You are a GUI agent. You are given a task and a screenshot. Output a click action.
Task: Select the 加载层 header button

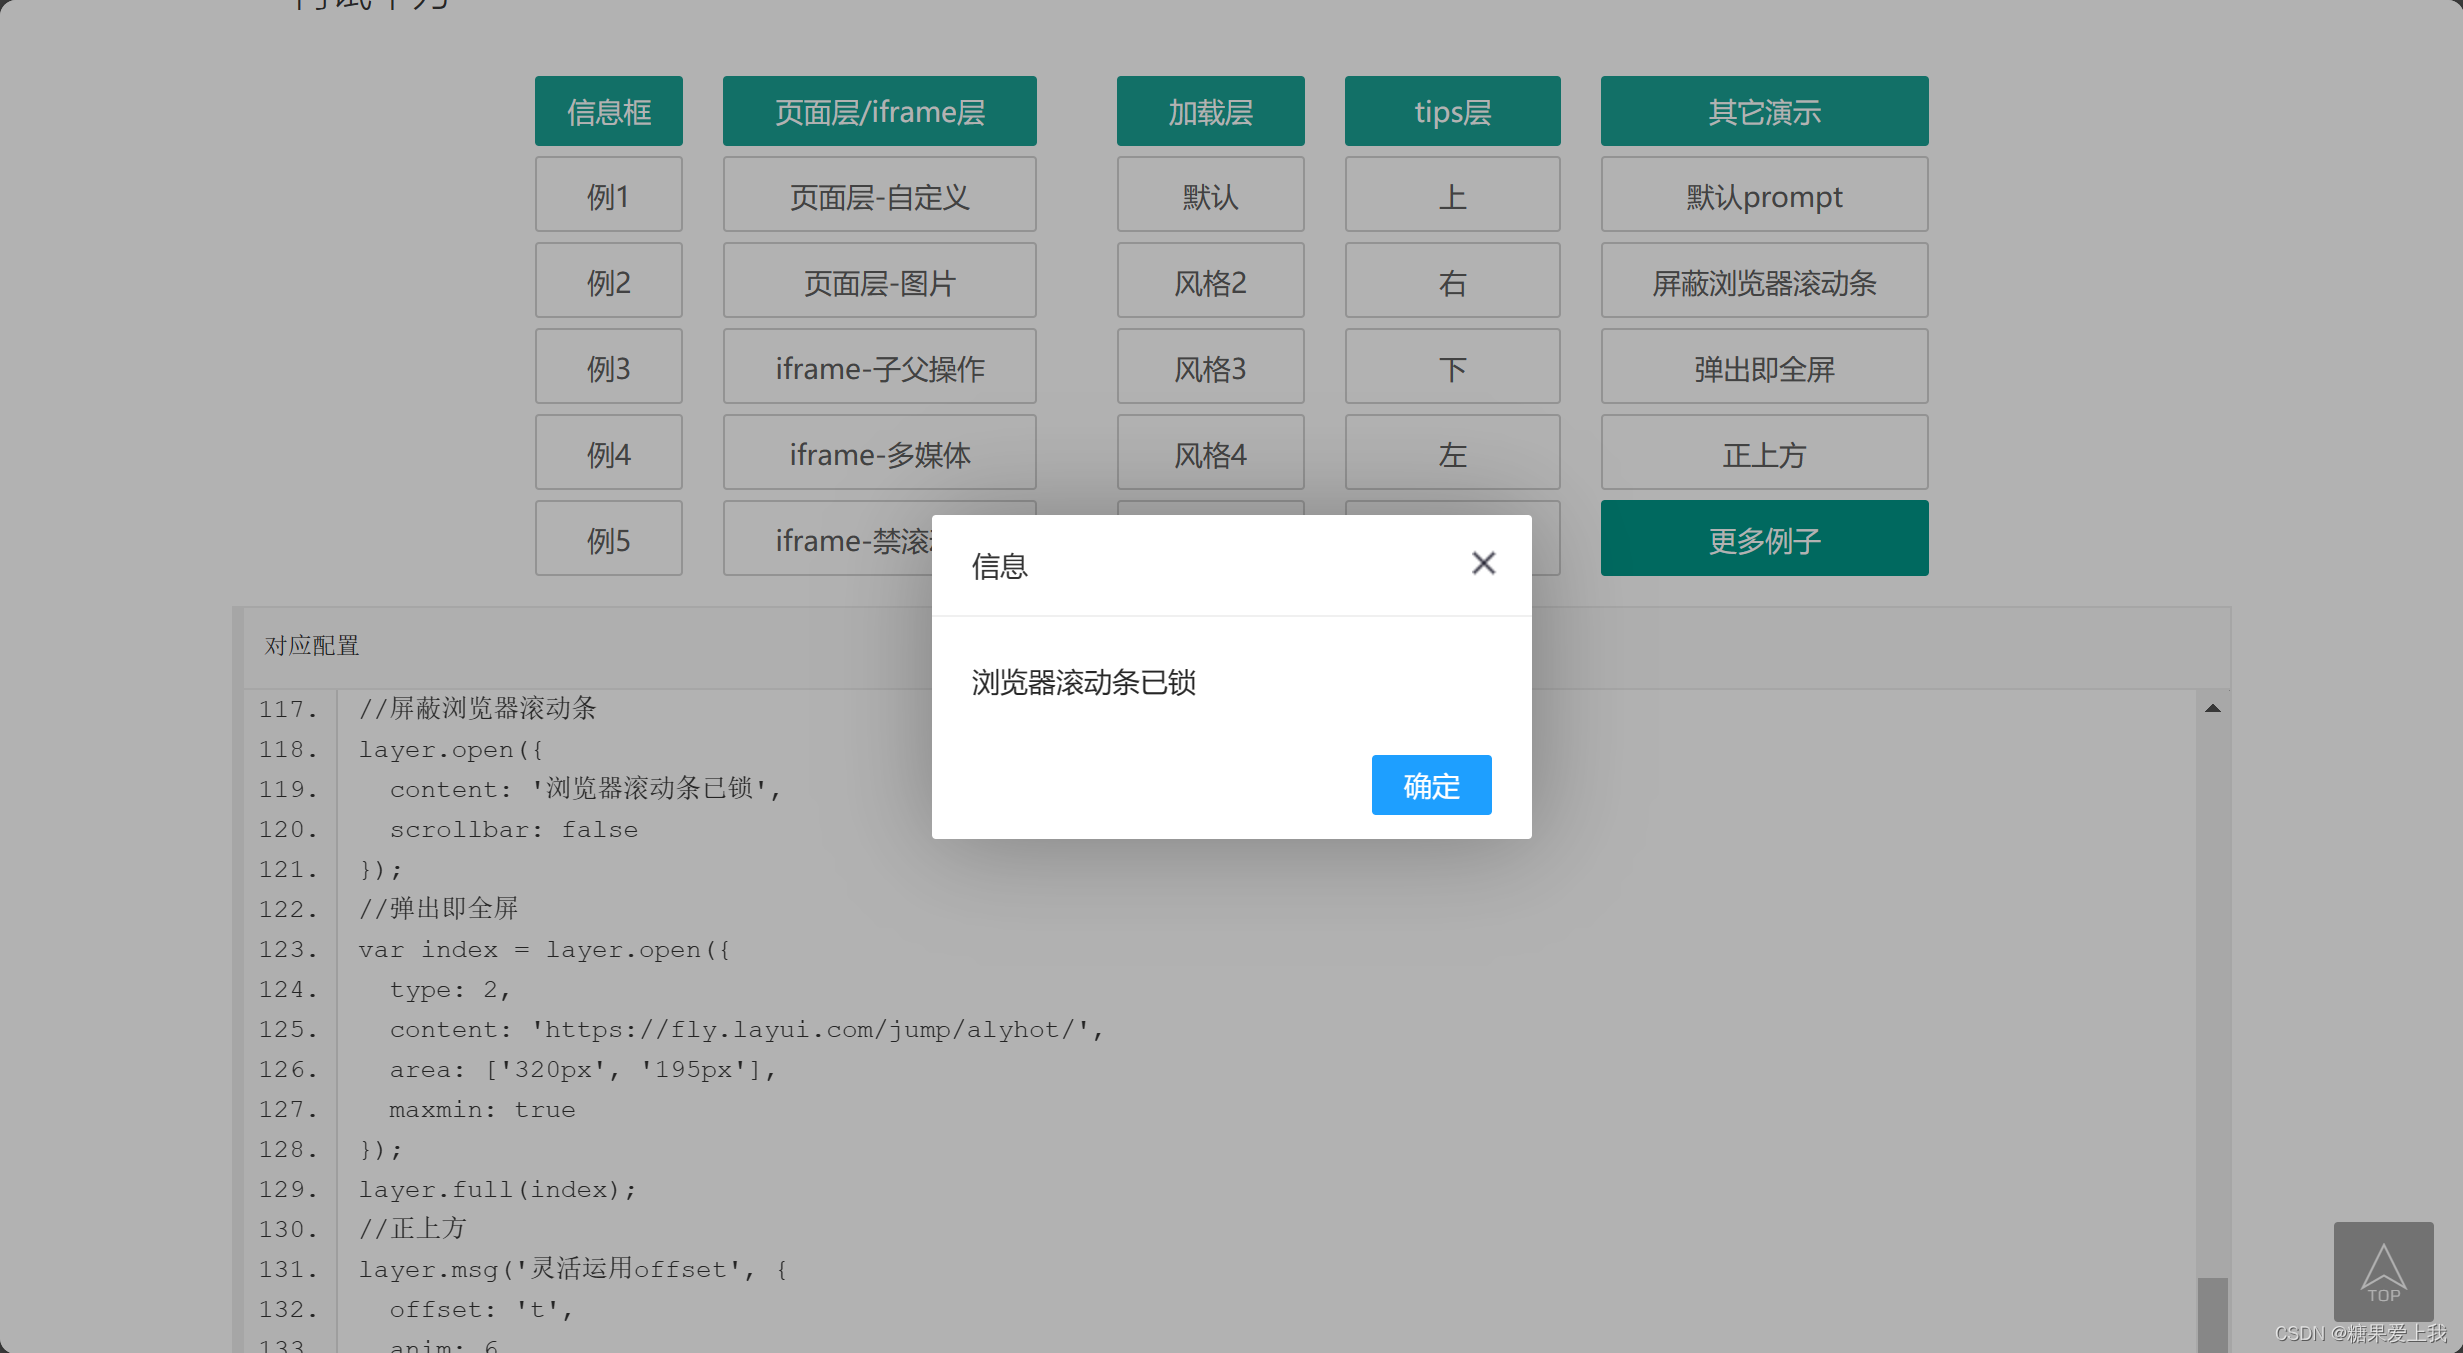point(1210,111)
